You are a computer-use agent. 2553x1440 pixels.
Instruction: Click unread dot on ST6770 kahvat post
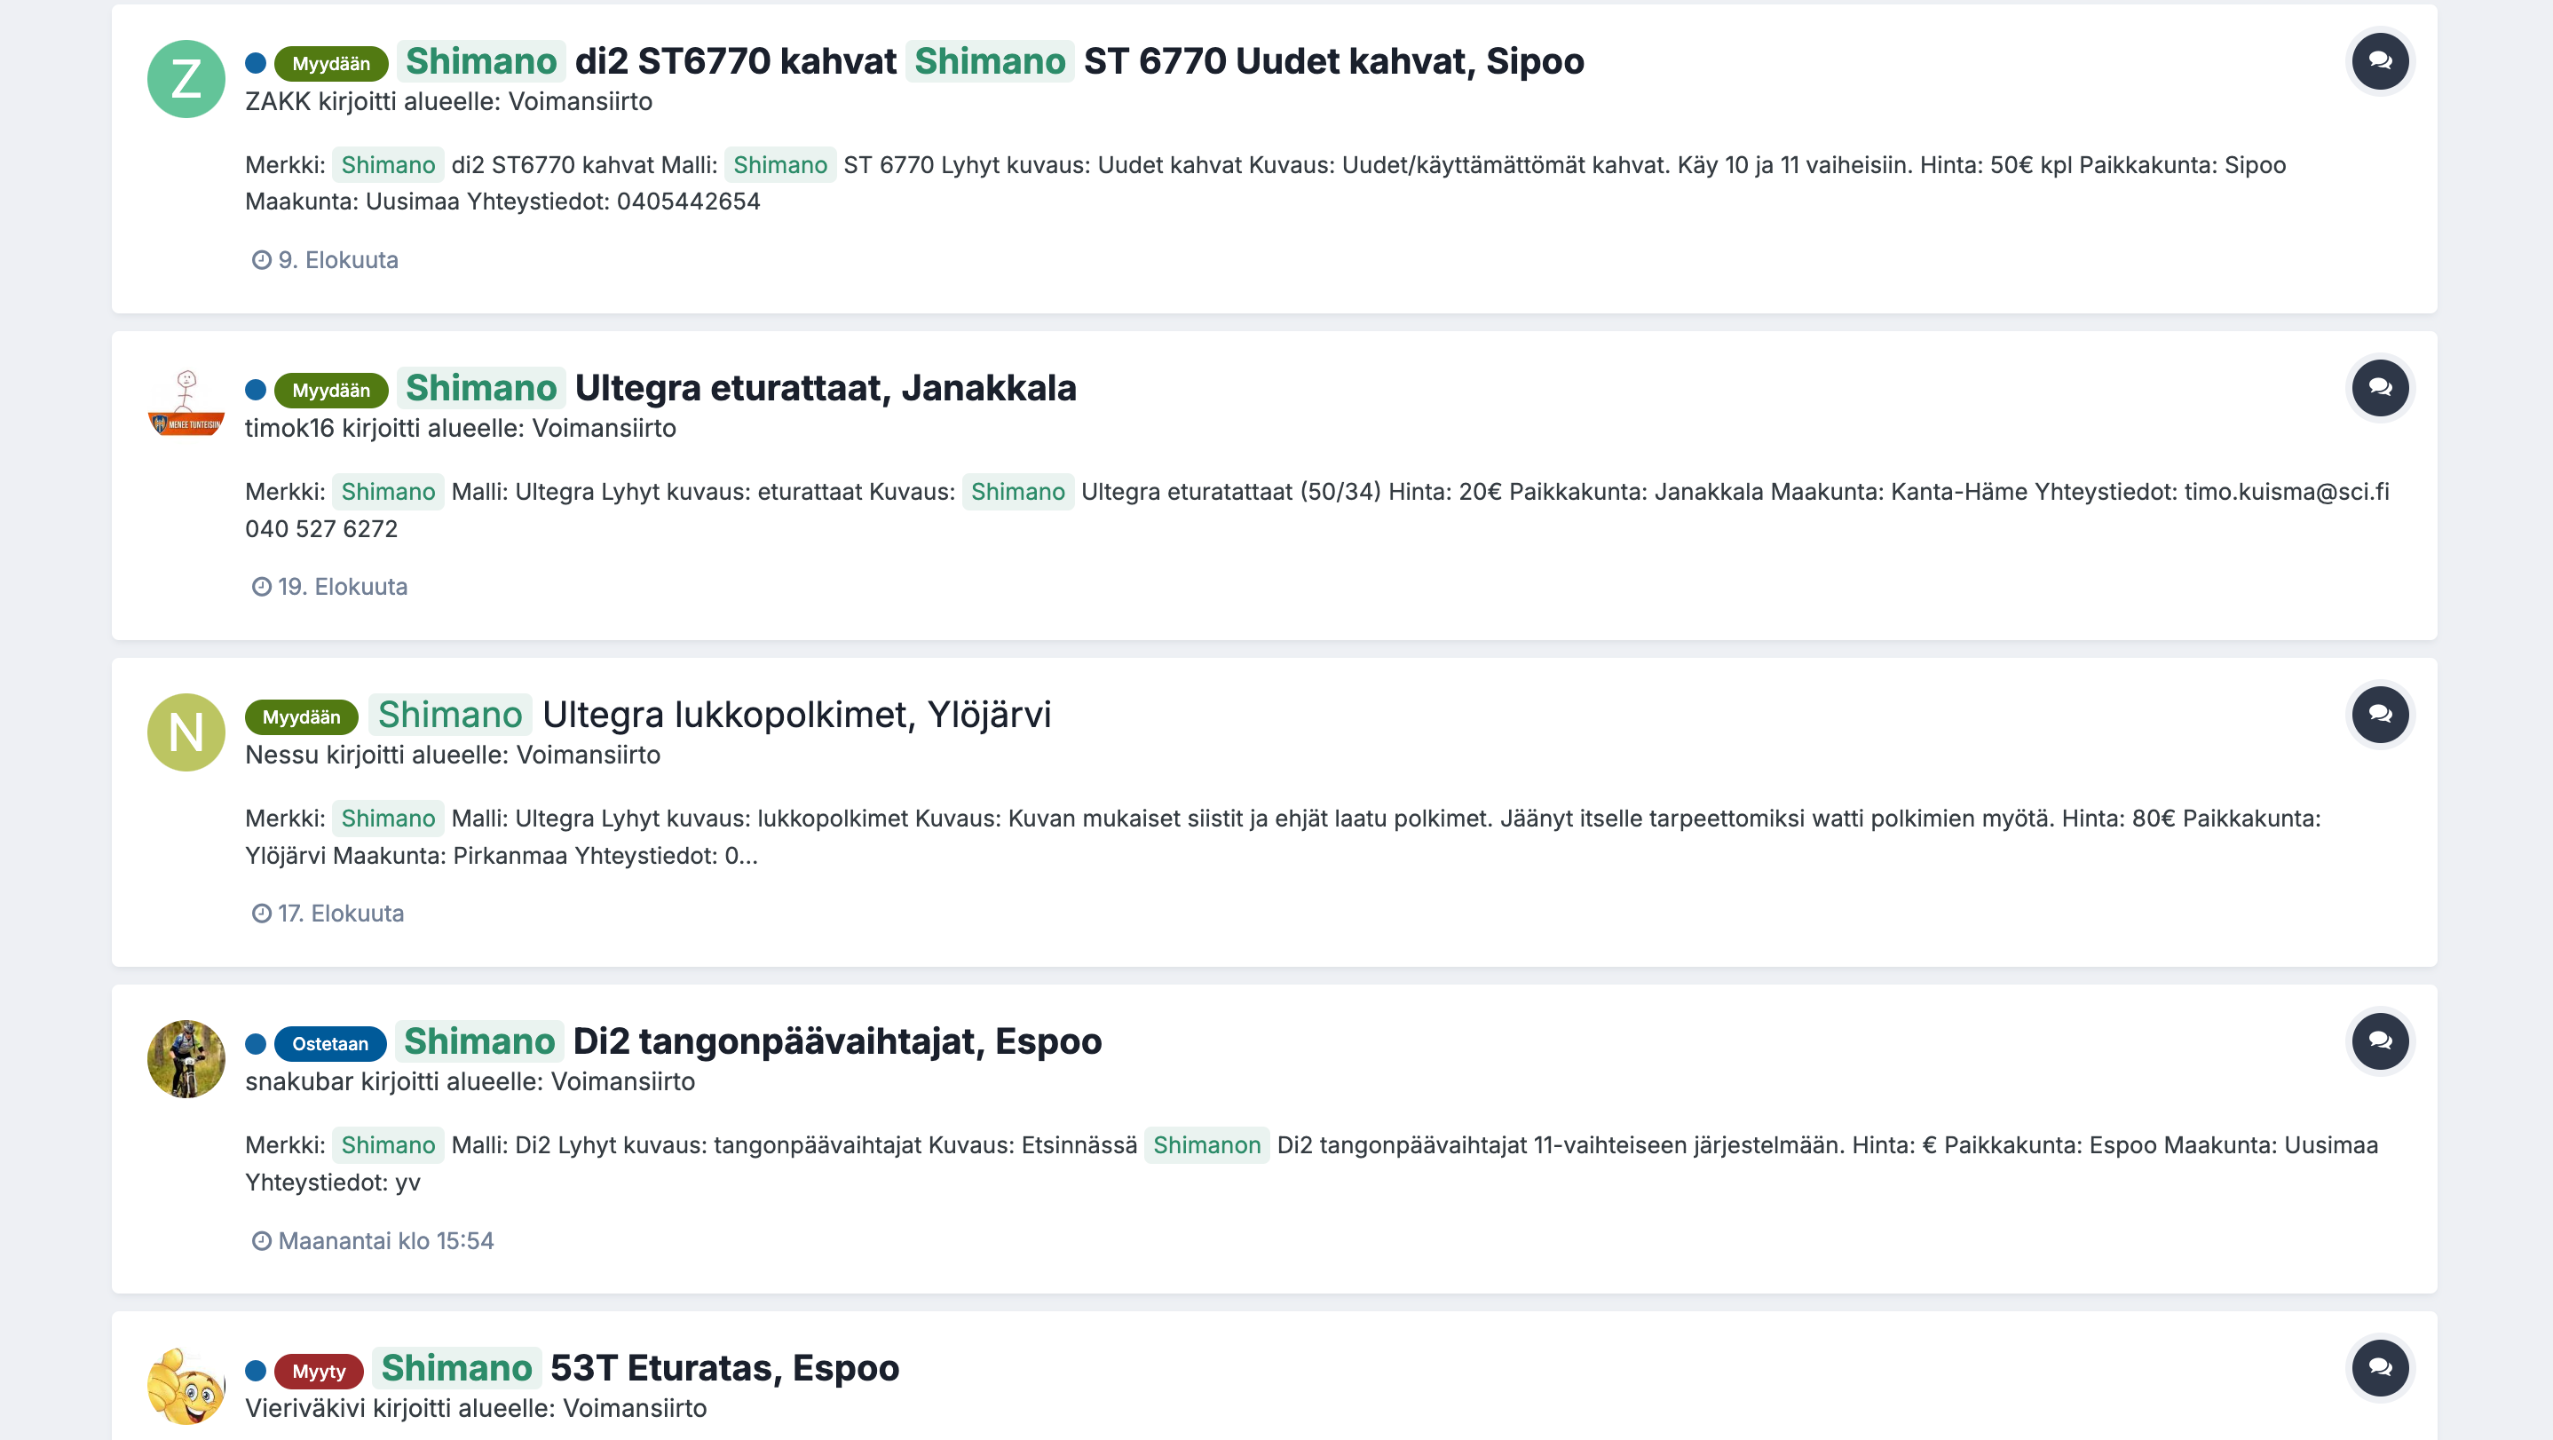256,63
